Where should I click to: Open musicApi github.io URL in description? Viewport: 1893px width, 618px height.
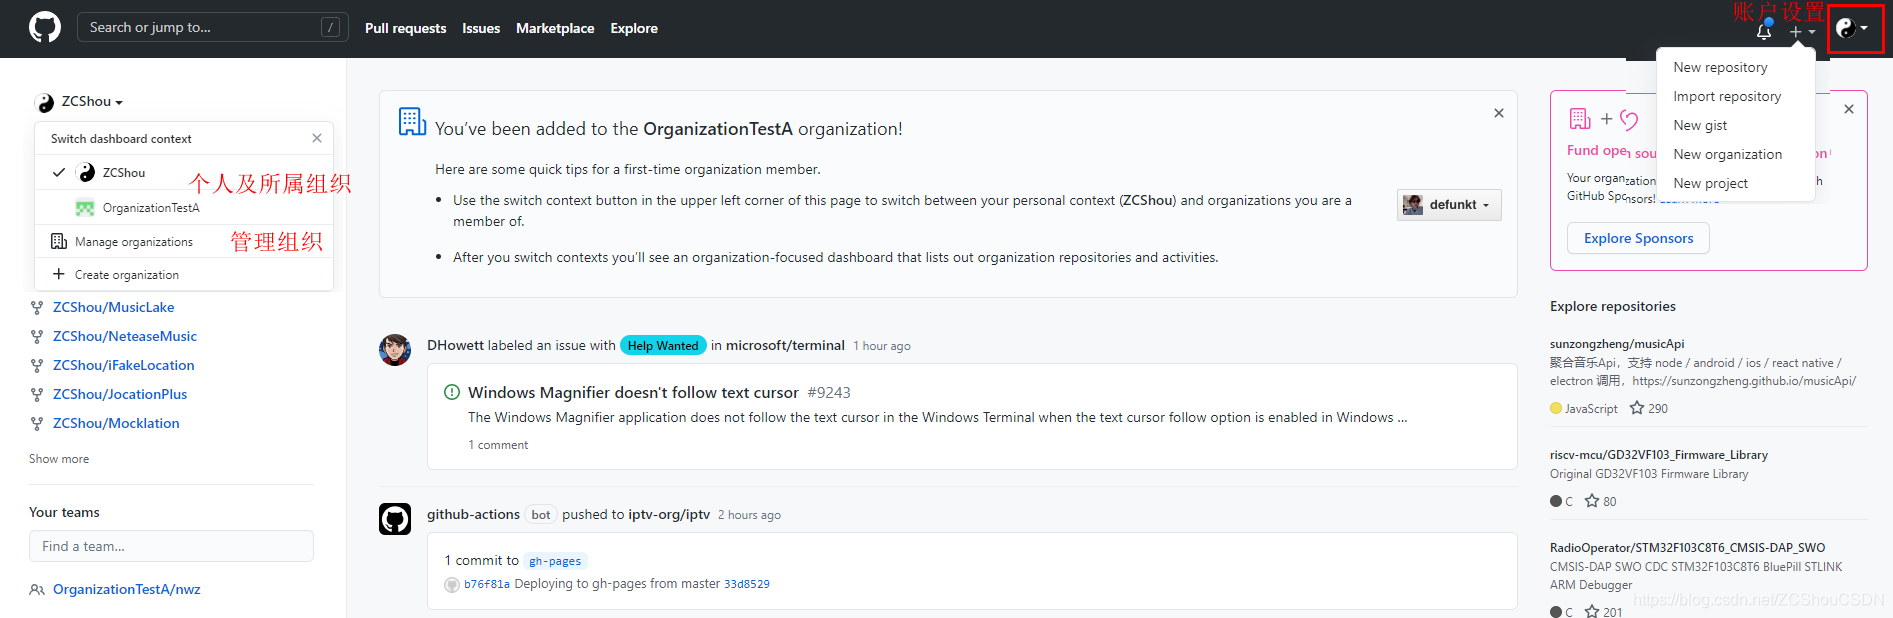tap(1744, 381)
